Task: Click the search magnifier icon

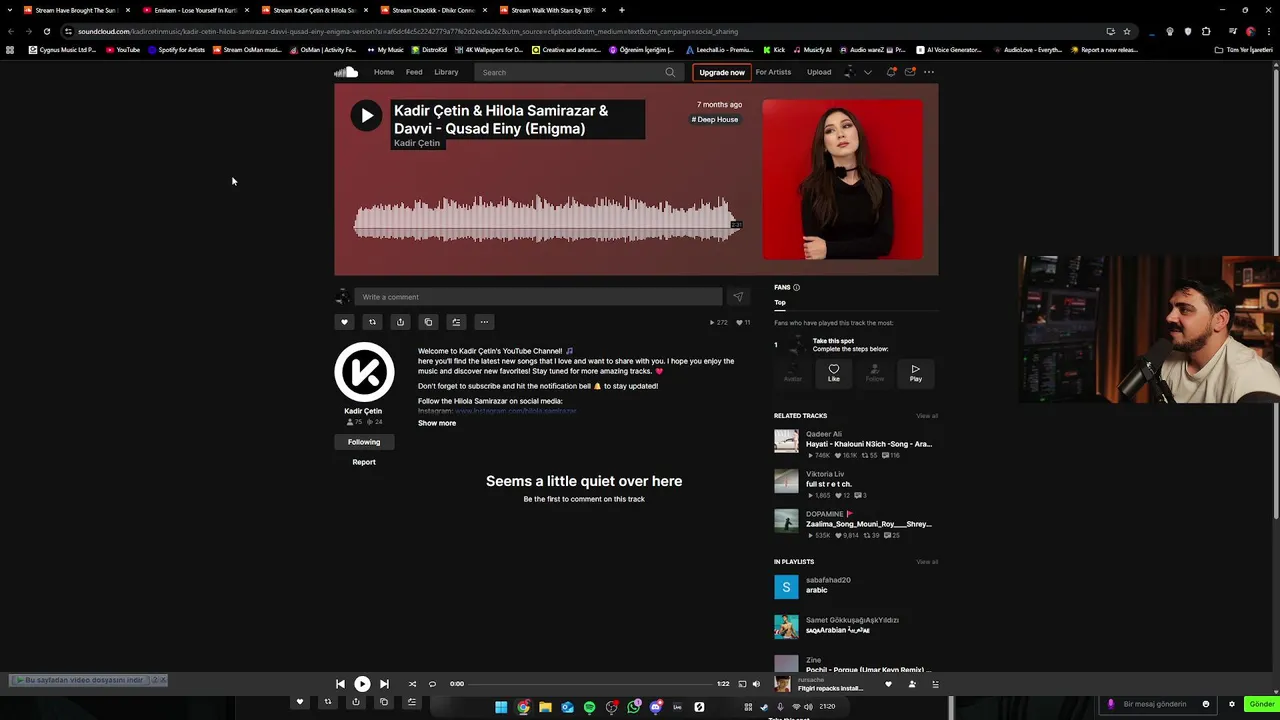Action: point(670,72)
